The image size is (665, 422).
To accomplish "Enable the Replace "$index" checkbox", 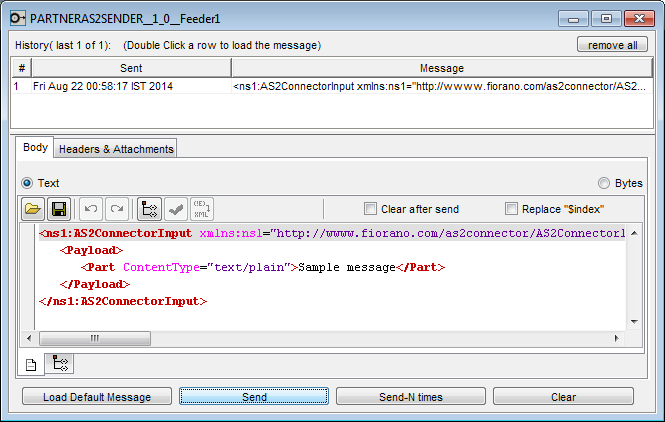I will click(511, 209).
